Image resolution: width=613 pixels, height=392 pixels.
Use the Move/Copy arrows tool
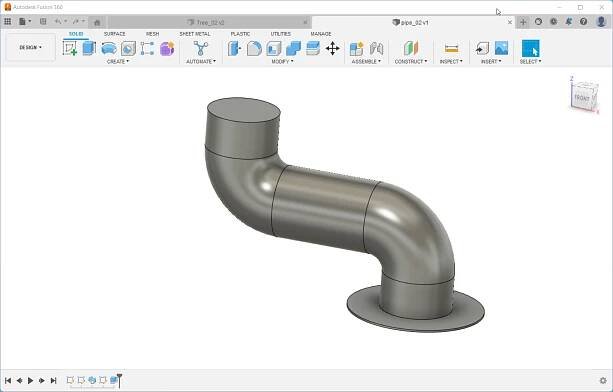333,48
